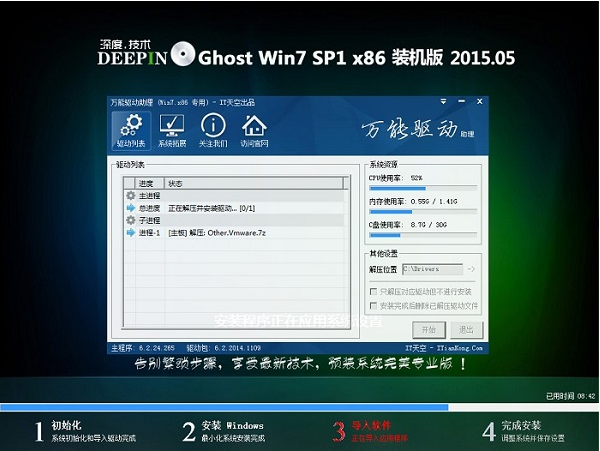
Task: Open the IT天空 - ITianKong.Com link
Action: tap(444, 348)
